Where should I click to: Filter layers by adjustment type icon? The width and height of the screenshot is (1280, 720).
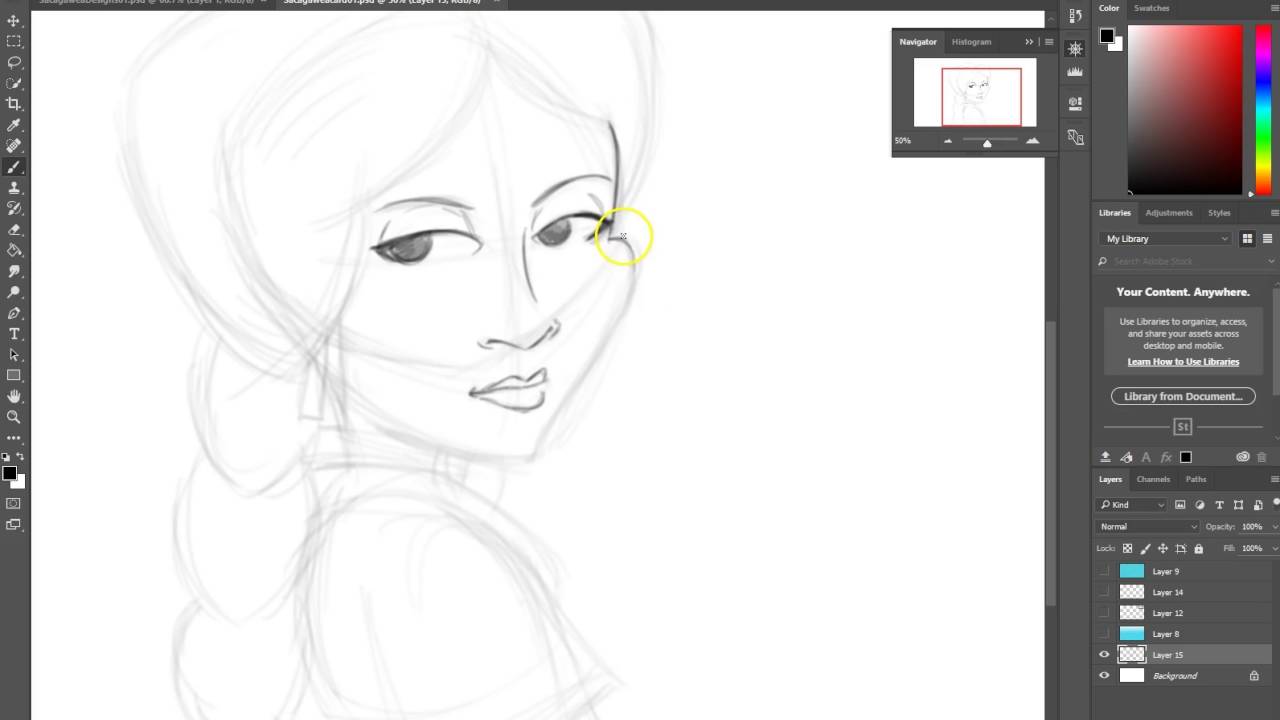(1200, 505)
